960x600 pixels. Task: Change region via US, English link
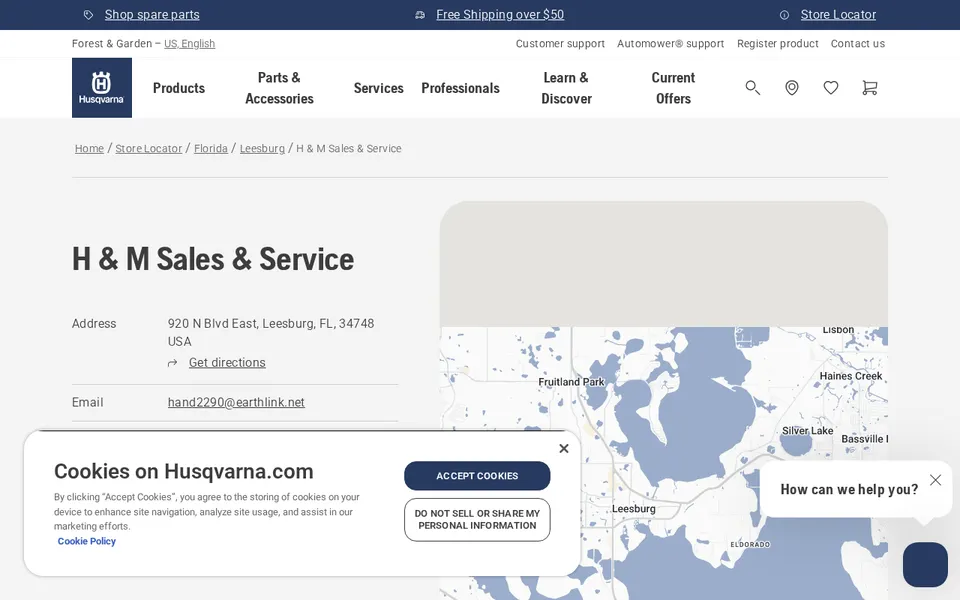coord(189,43)
